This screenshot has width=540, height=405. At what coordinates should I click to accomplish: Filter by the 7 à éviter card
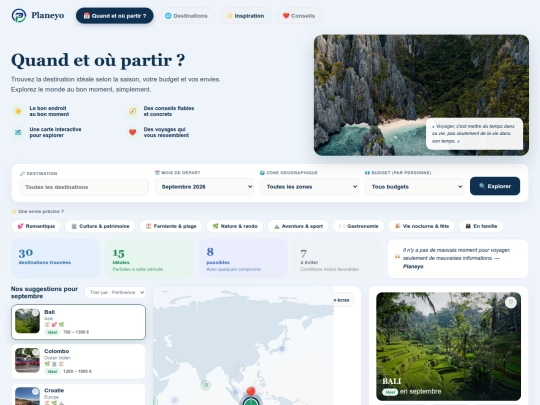pyautogui.click(x=337, y=258)
